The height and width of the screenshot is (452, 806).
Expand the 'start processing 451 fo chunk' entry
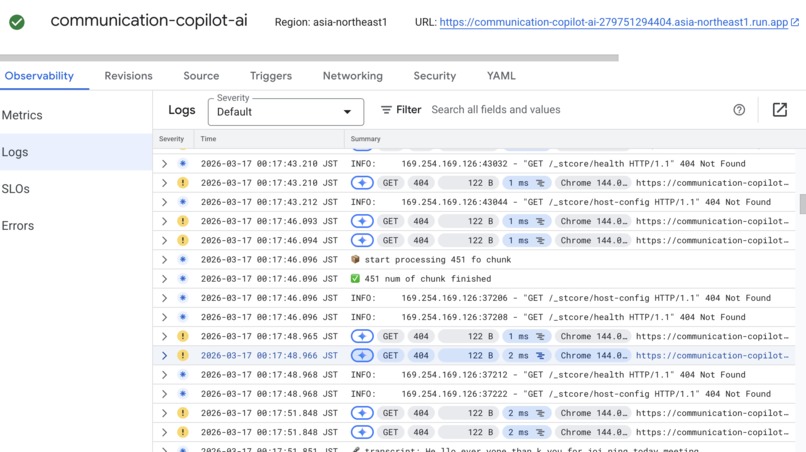[x=164, y=260]
